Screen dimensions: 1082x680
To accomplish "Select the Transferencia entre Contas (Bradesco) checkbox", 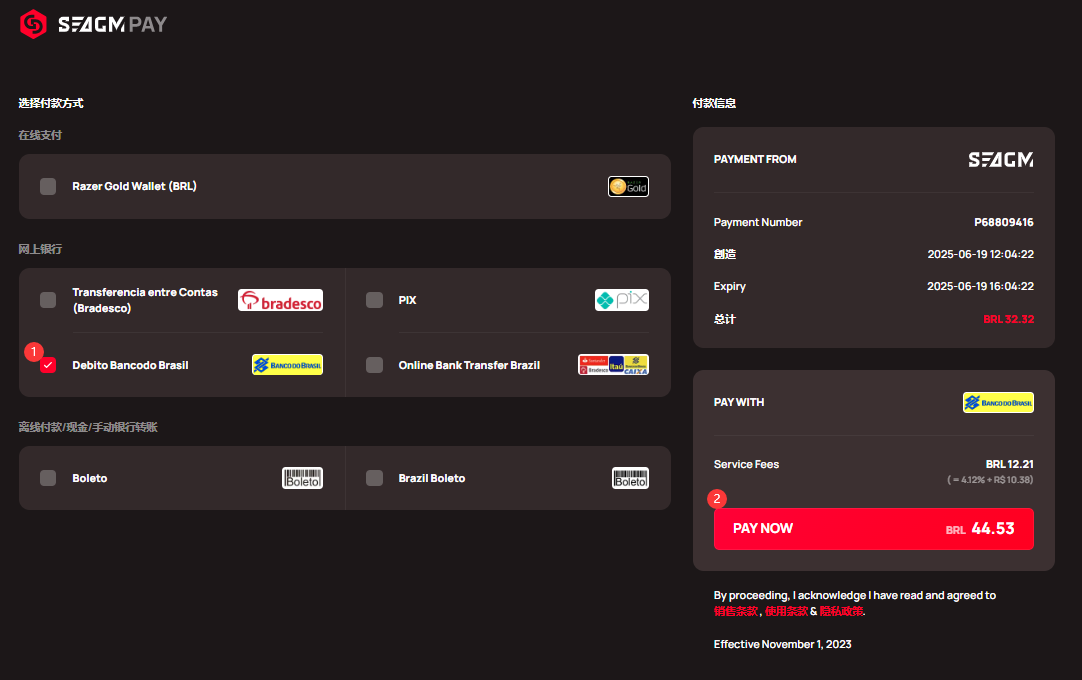I will coord(48,300).
